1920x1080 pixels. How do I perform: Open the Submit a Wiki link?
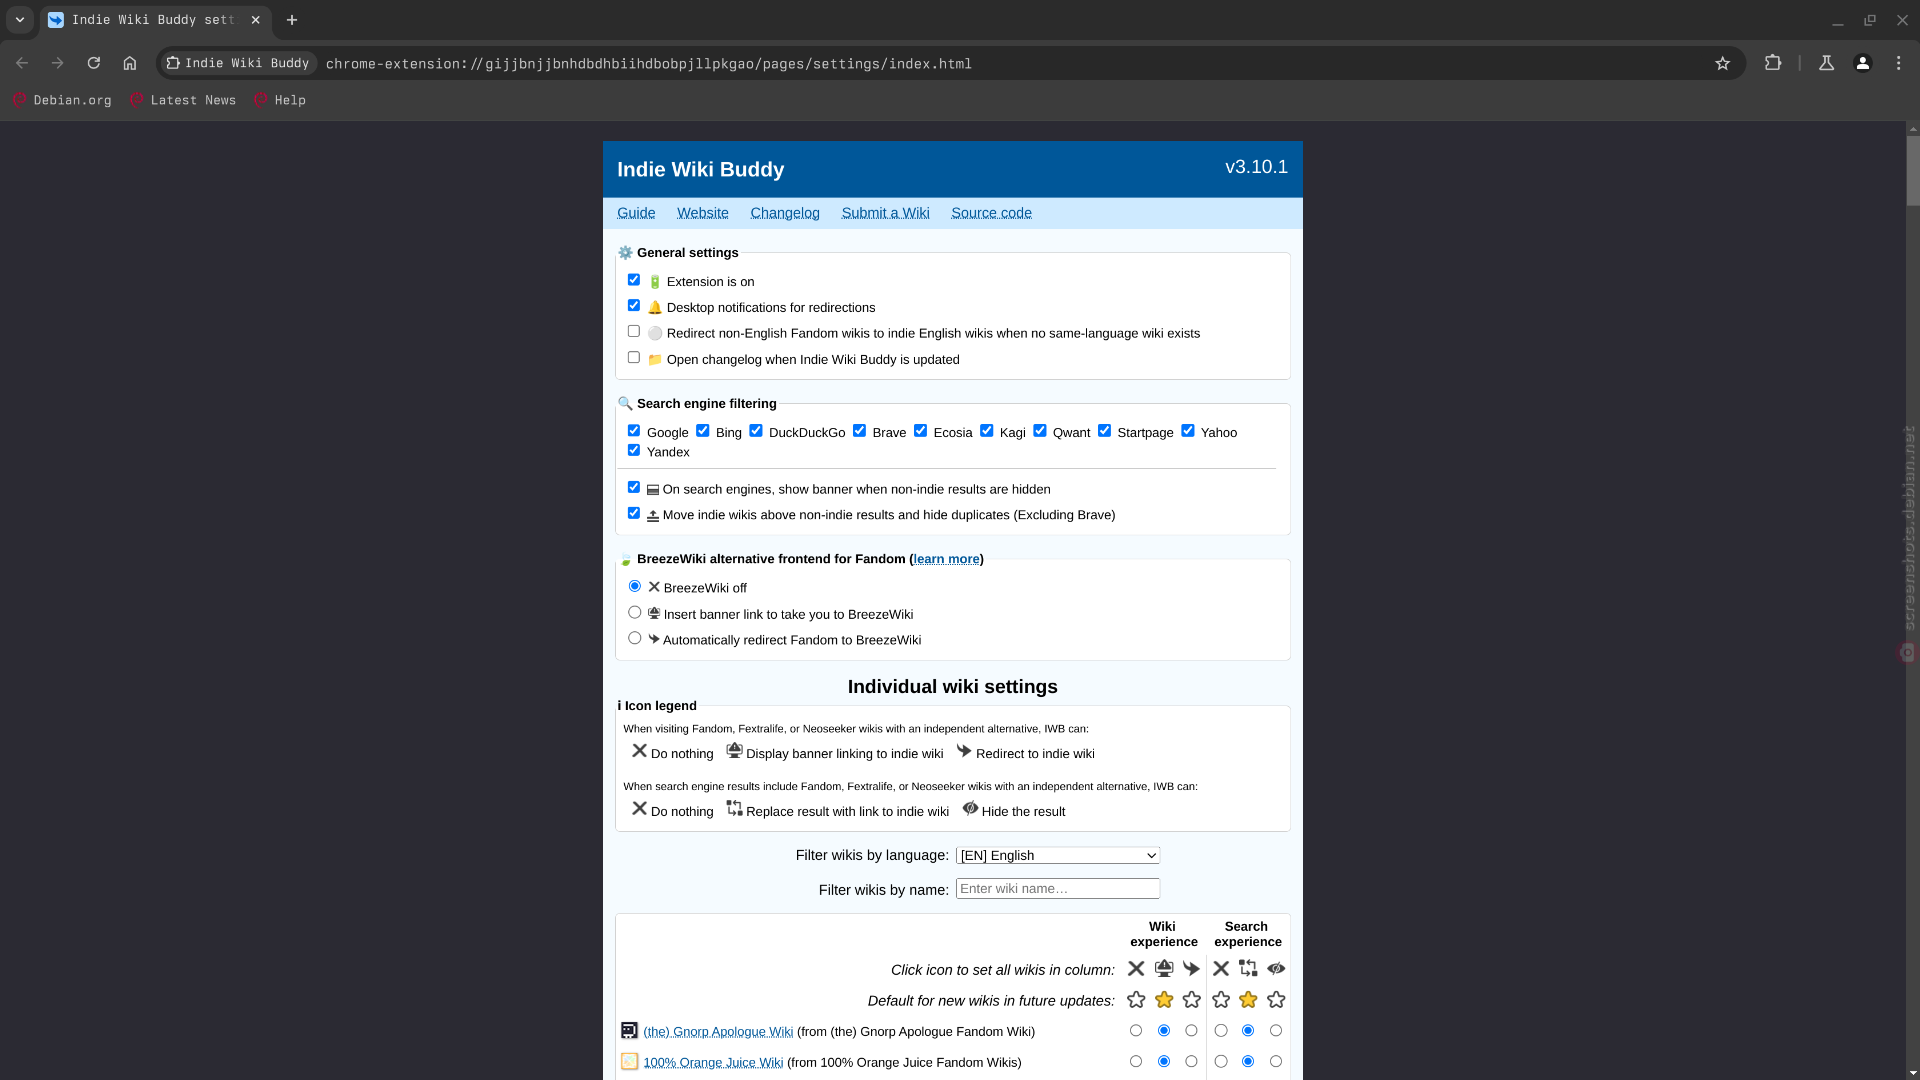885,213
